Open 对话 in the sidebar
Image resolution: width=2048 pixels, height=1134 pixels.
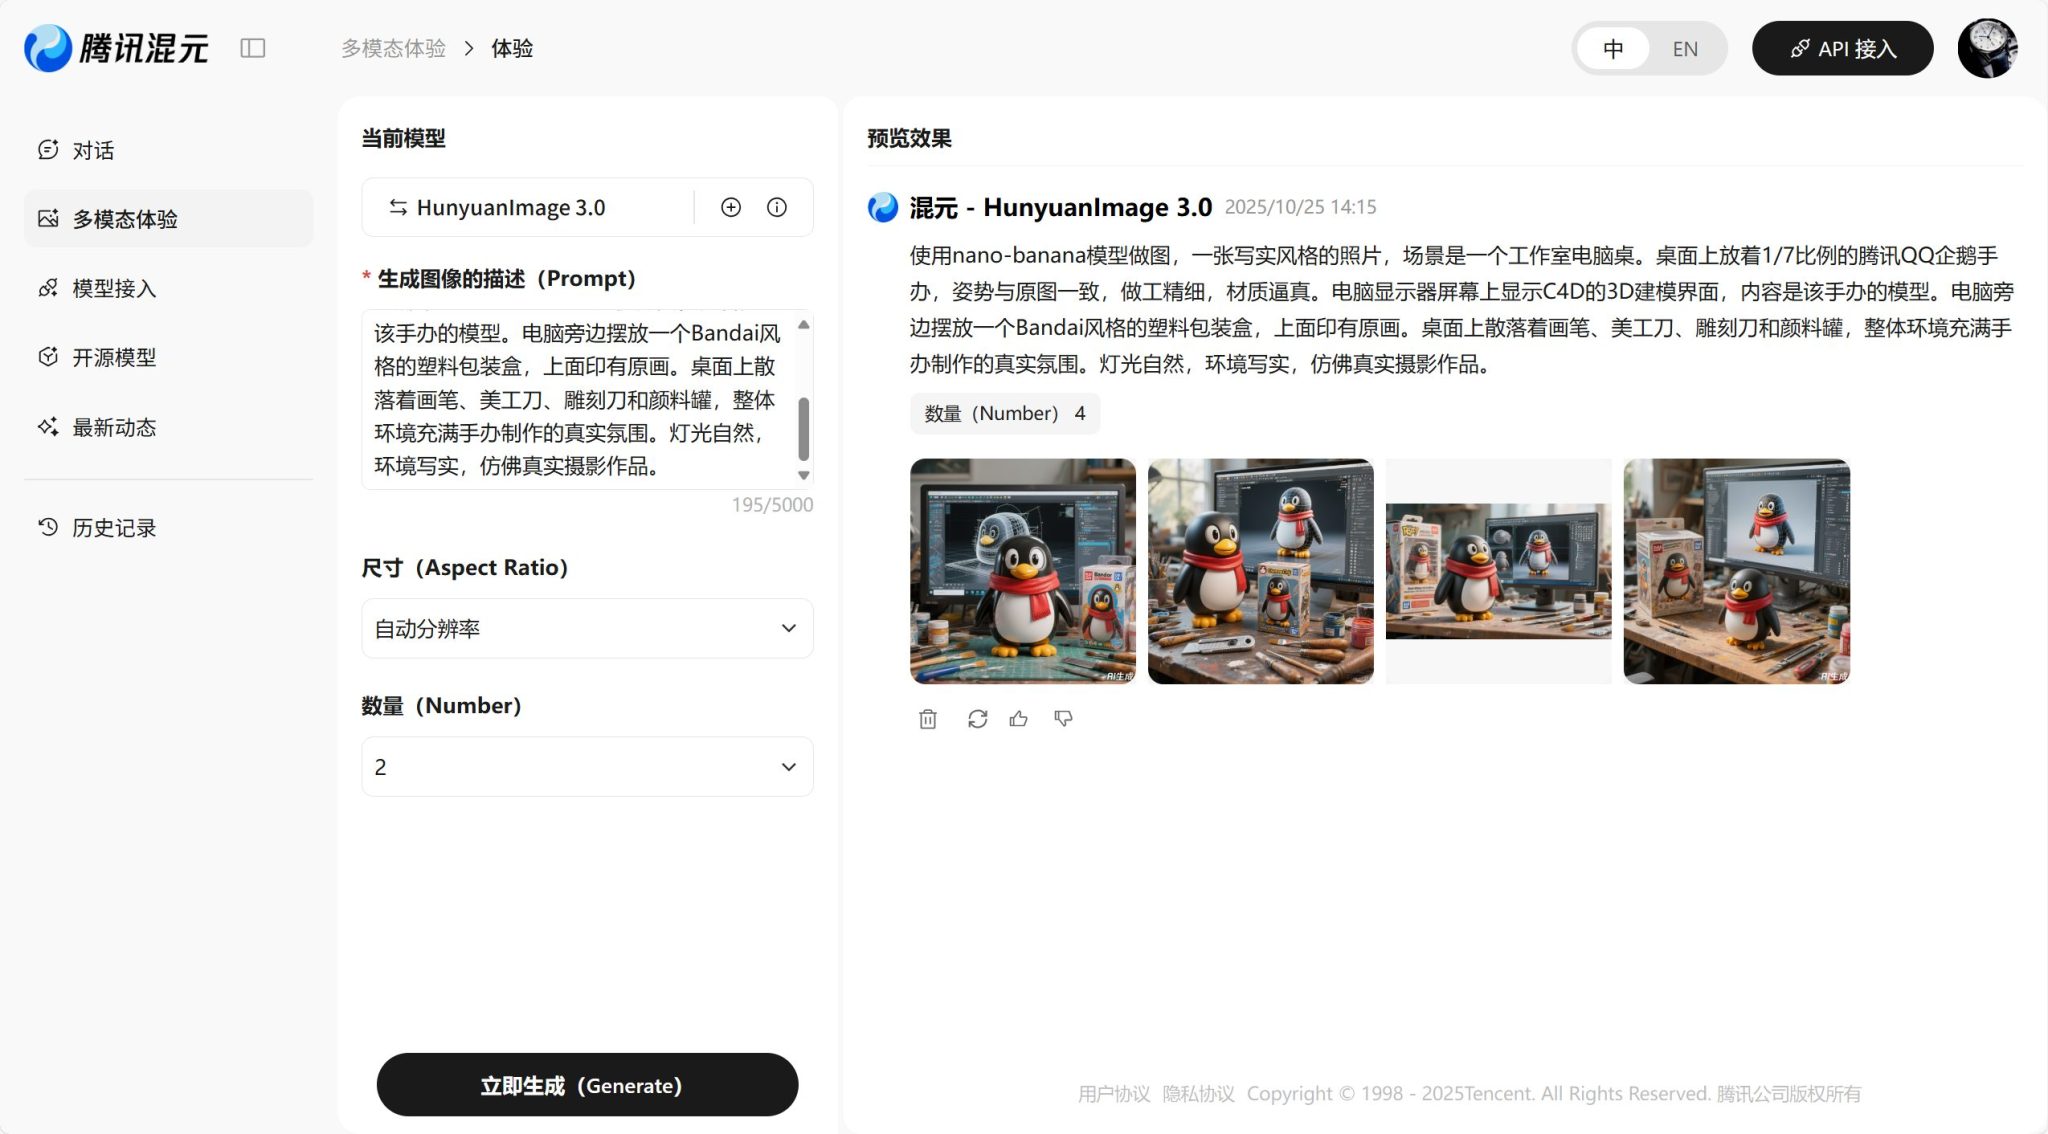click(x=93, y=150)
